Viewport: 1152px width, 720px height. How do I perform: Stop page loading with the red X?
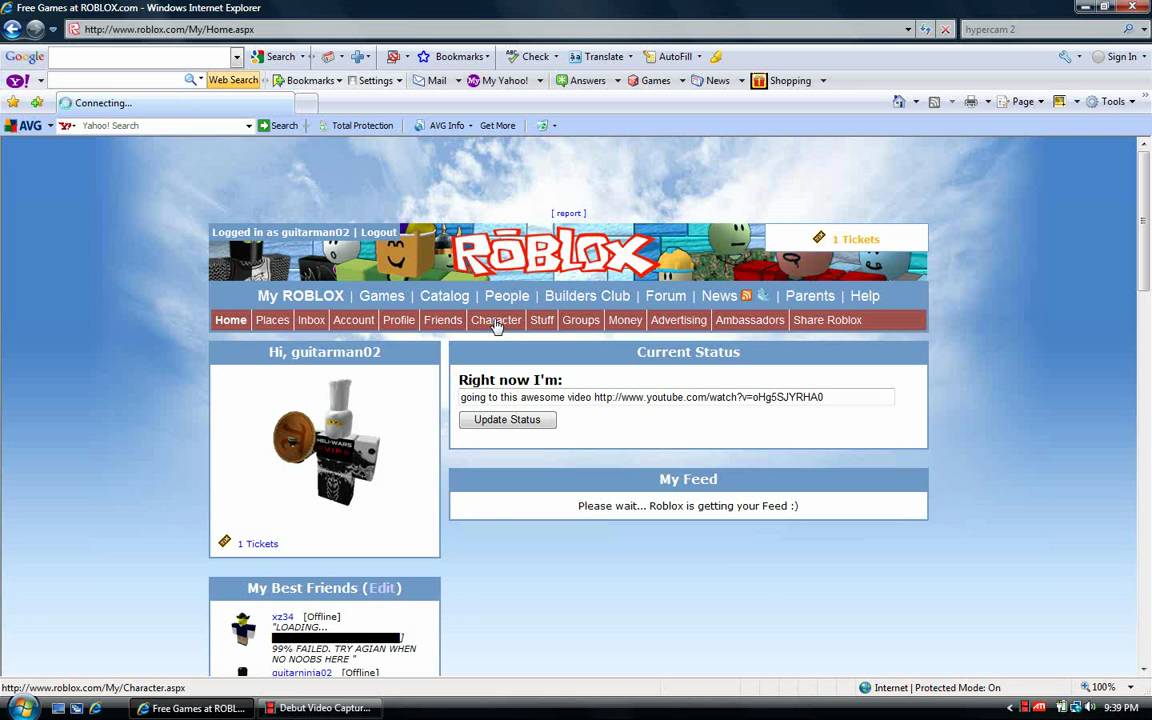(x=946, y=29)
